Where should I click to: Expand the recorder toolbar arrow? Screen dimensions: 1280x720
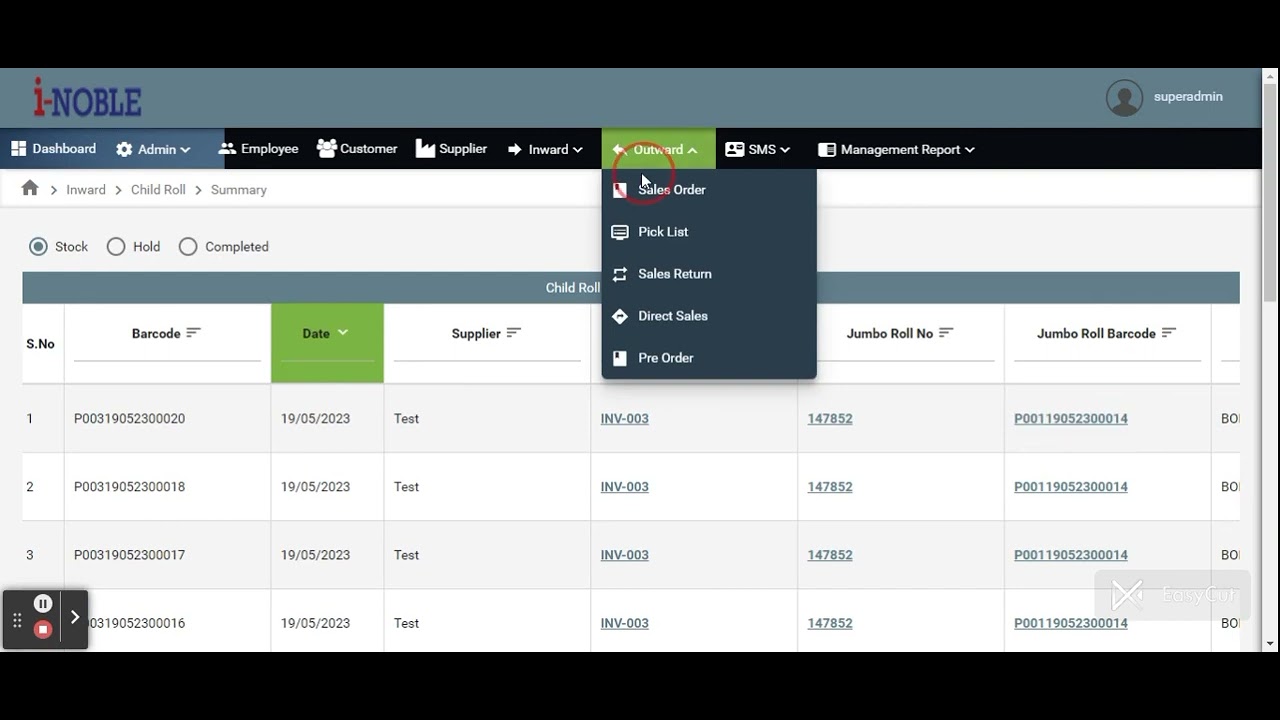click(75, 618)
